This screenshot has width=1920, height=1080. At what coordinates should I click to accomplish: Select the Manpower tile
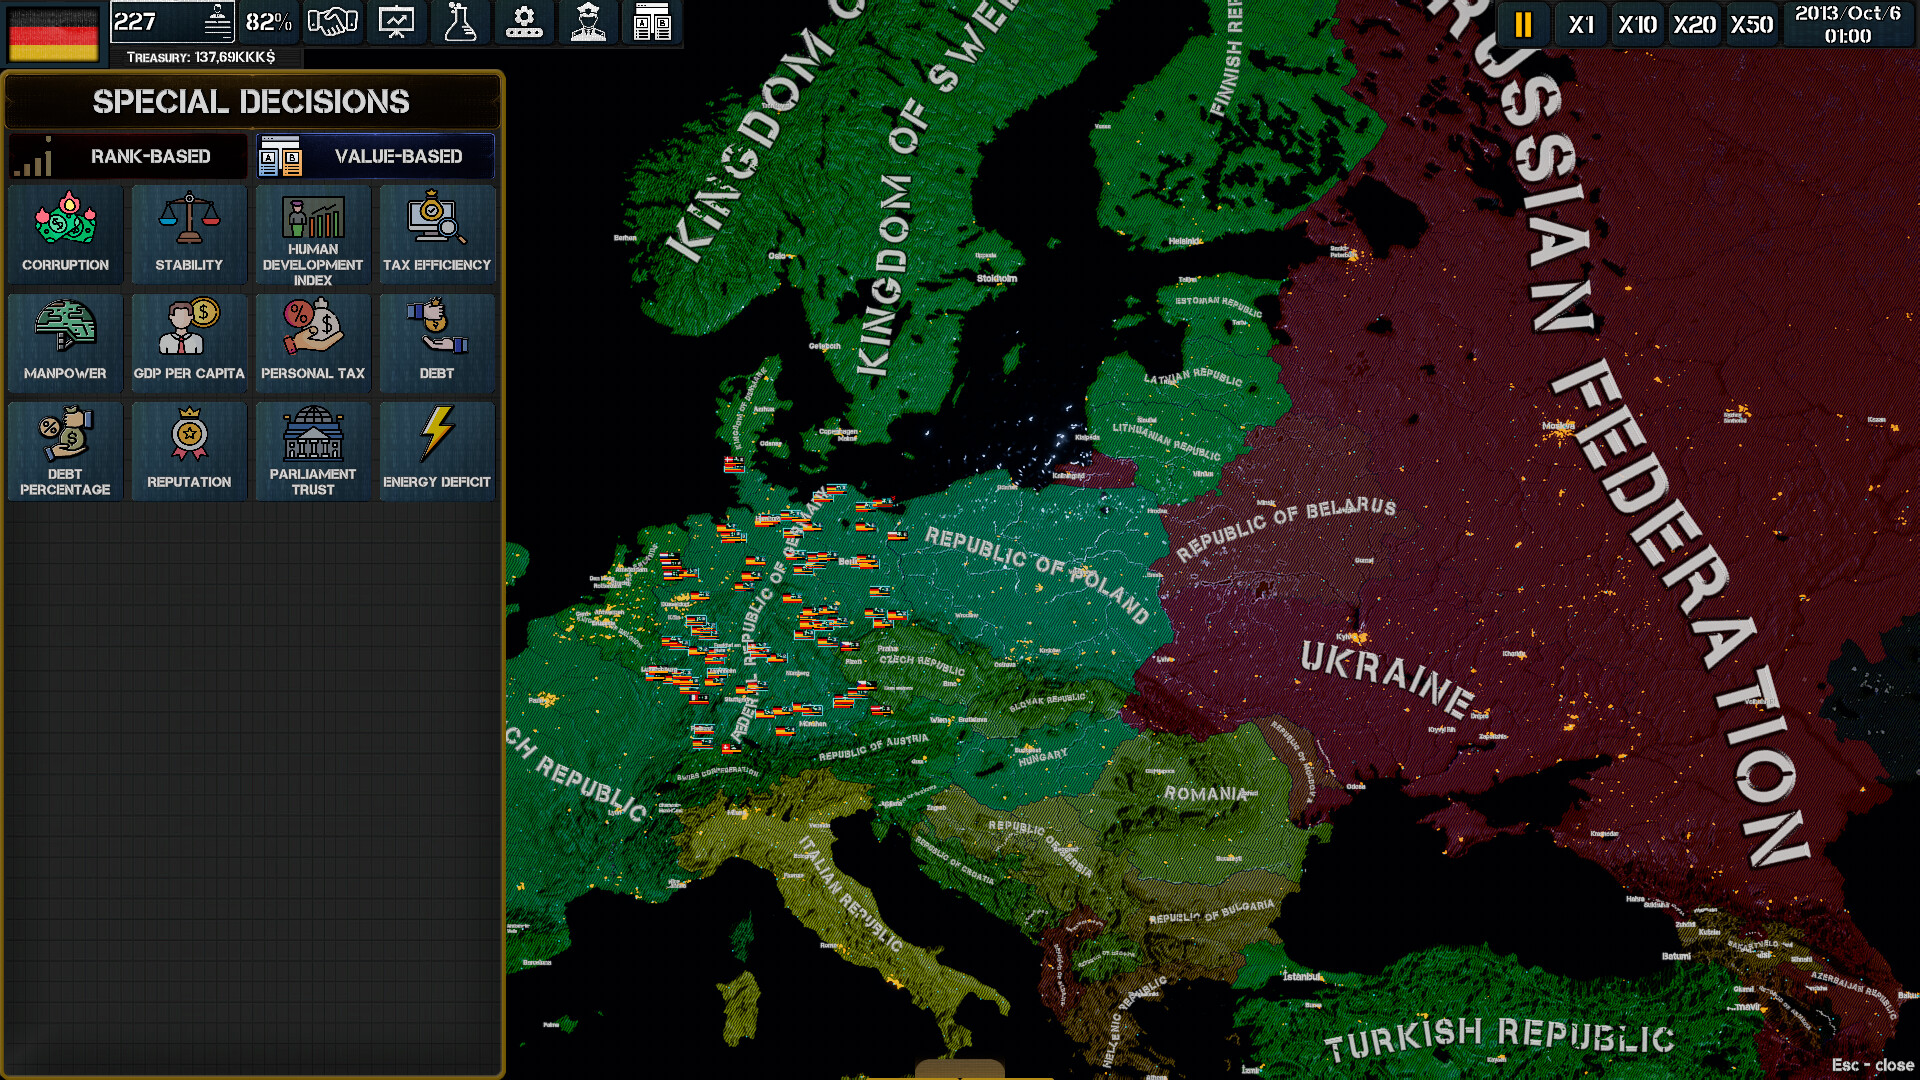coord(65,342)
